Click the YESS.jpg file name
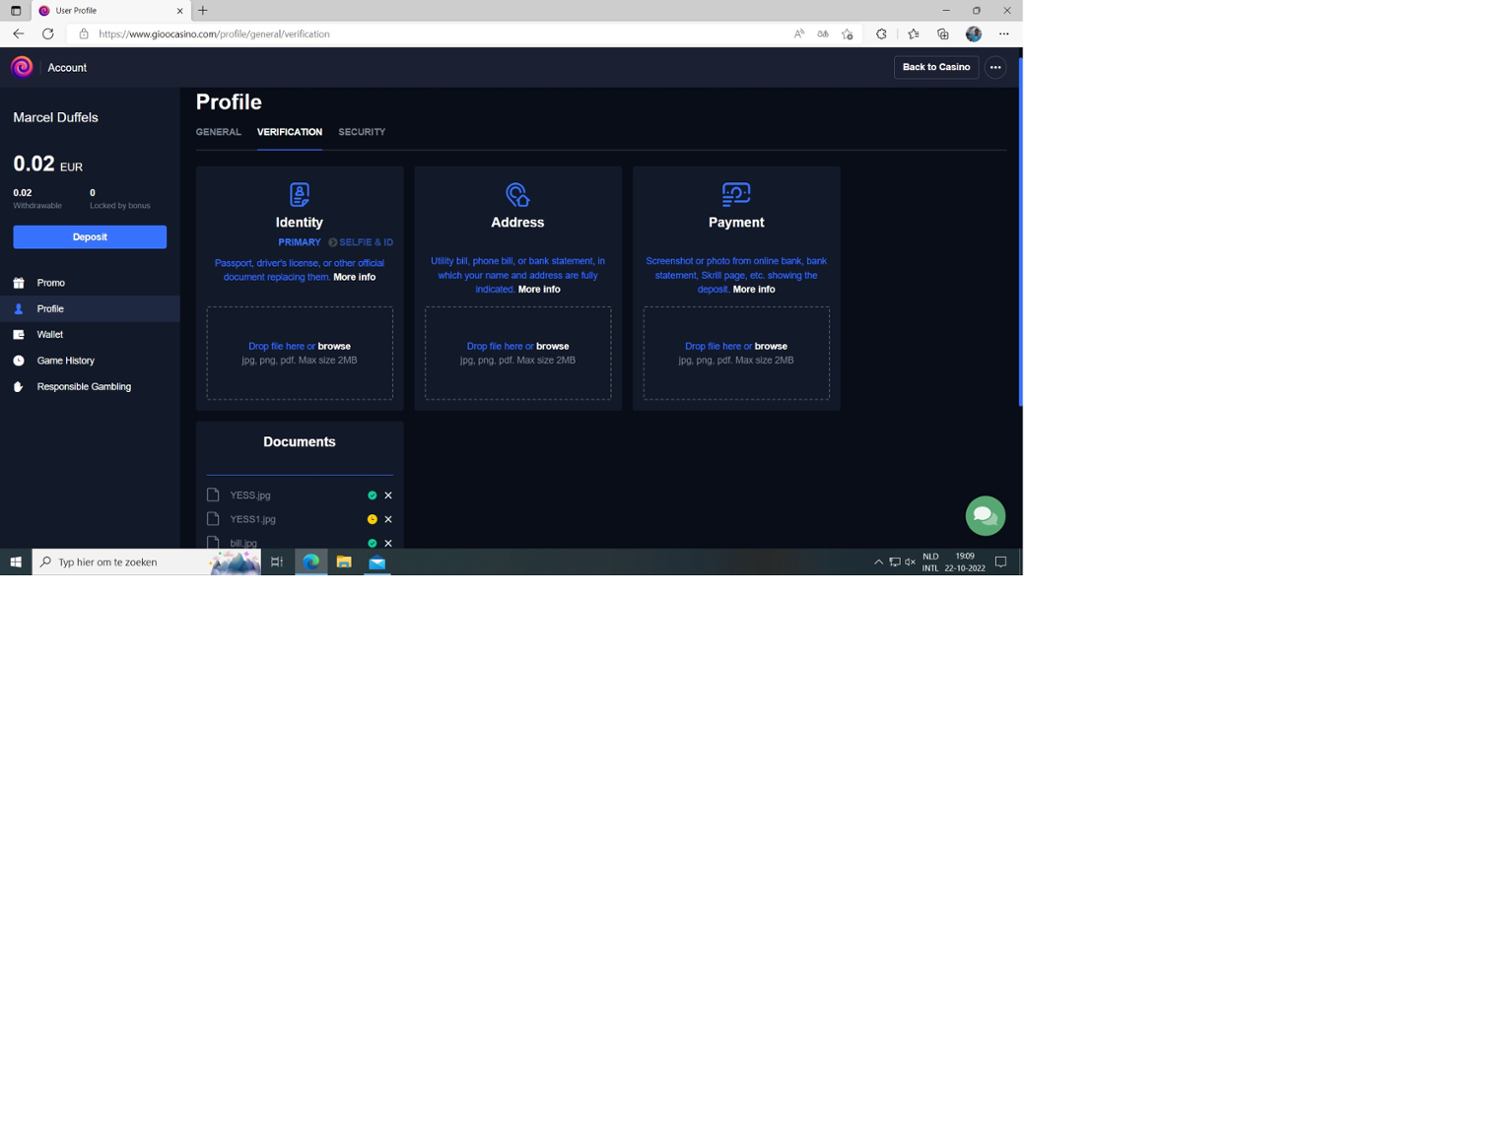1500x1125 pixels. (x=250, y=495)
